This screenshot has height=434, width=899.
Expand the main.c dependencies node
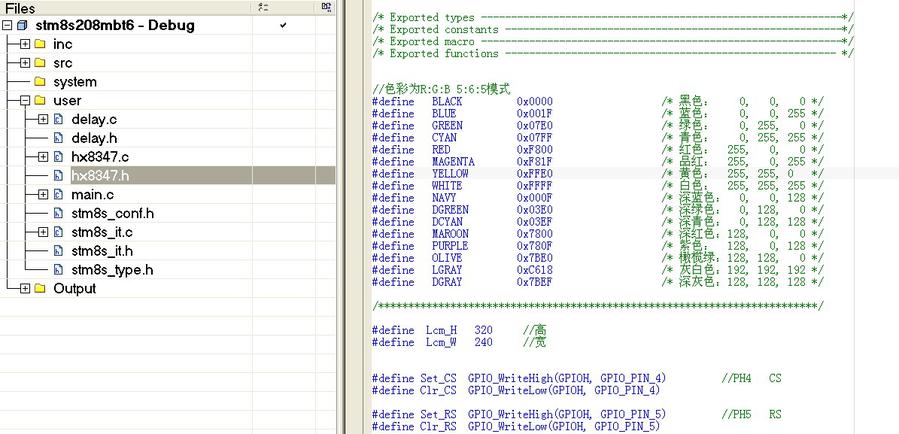coord(43,194)
